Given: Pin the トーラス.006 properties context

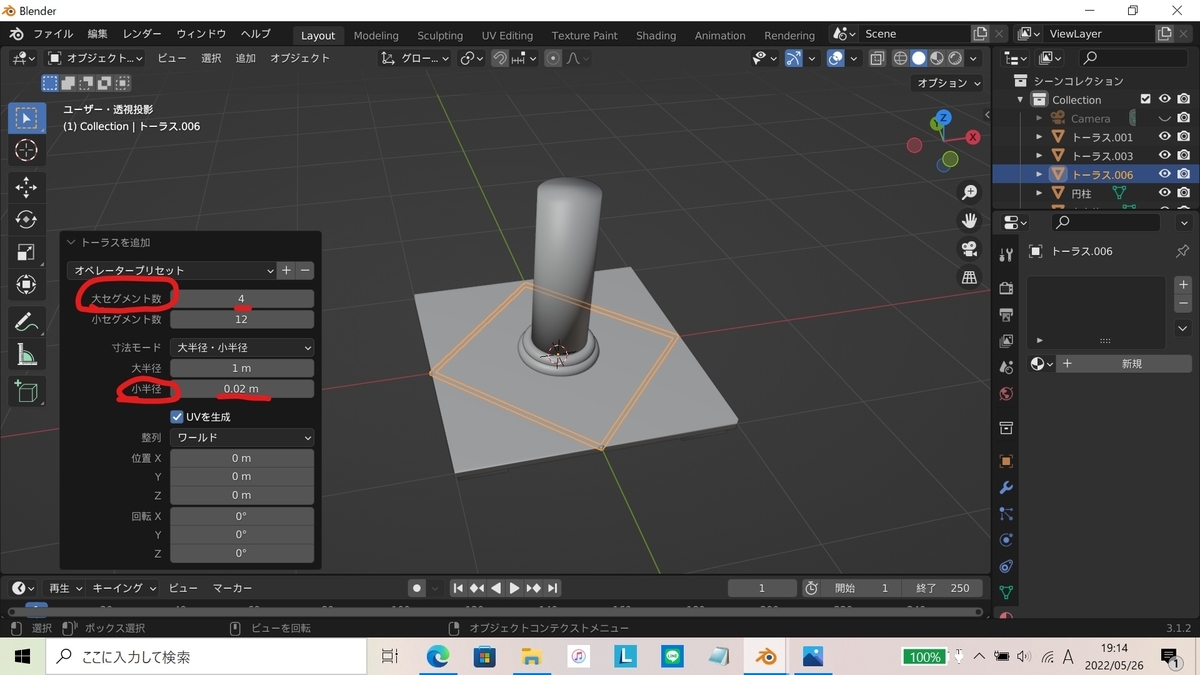Looking at the screenshot, I should (x=1182, y=251).
